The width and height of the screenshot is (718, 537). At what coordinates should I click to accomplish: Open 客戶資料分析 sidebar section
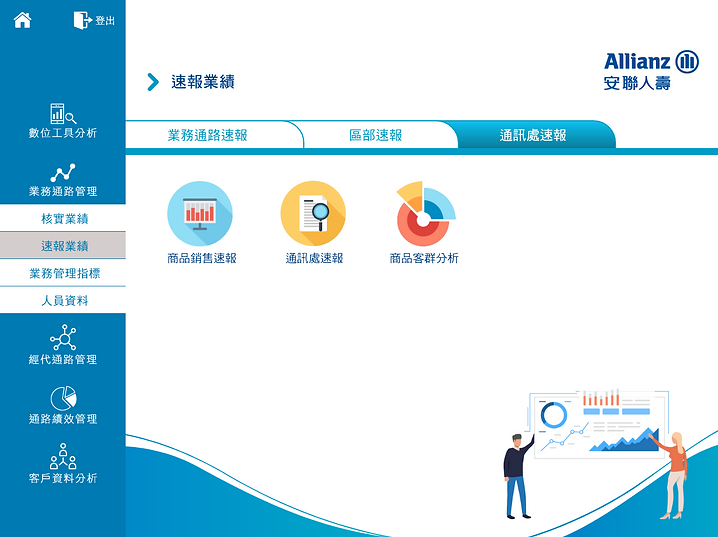63,463
